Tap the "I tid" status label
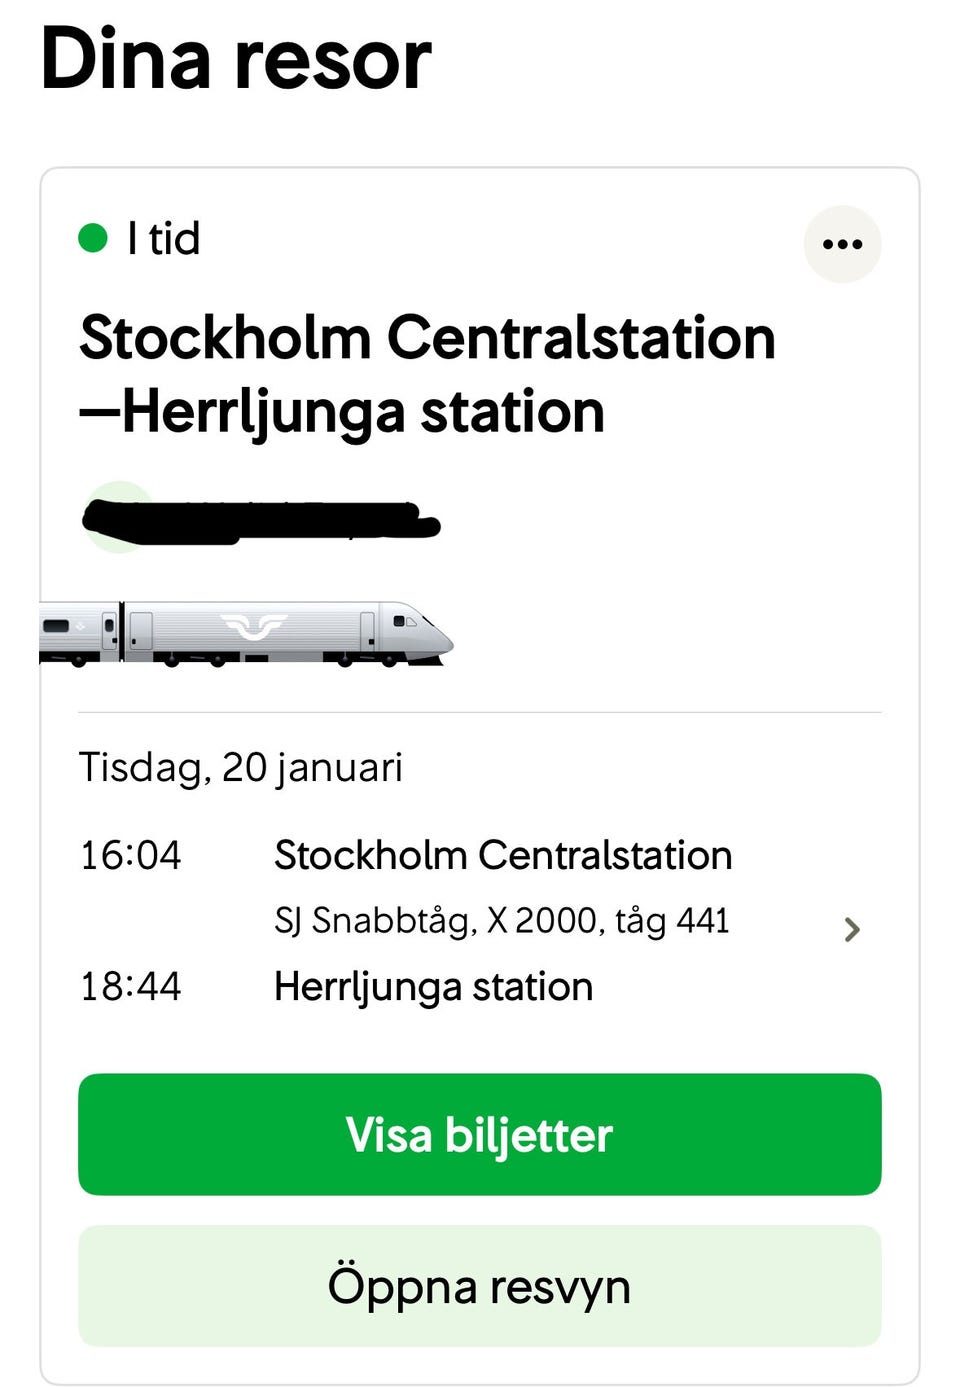Image resolution: width=960 pixels, height=1387 pixels. click(164, 239)
